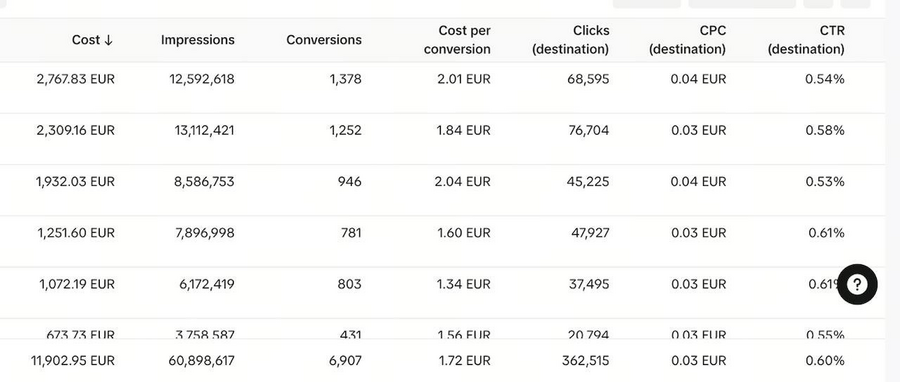Select the 1,251.60 EUR cost cell
The image size is (900, 382).
pos(76,233)
